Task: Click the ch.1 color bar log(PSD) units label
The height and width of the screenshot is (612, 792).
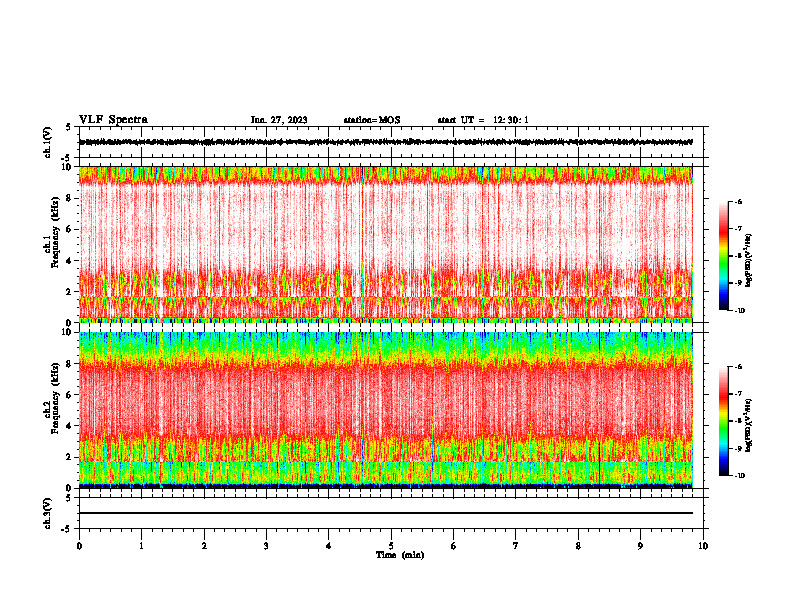Action: click(749, 260)
